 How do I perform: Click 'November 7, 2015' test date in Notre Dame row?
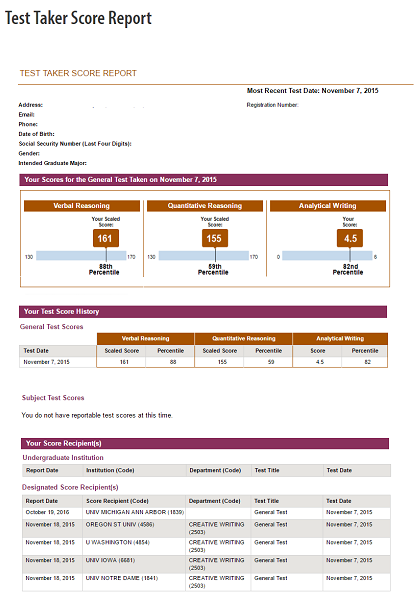point(349,578)
